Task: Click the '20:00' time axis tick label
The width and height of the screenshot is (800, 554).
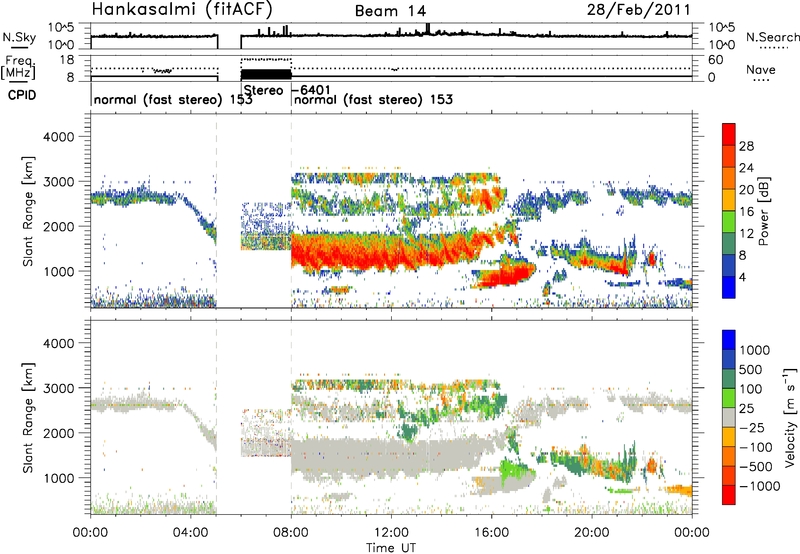Action: click(x=592, y=533)
